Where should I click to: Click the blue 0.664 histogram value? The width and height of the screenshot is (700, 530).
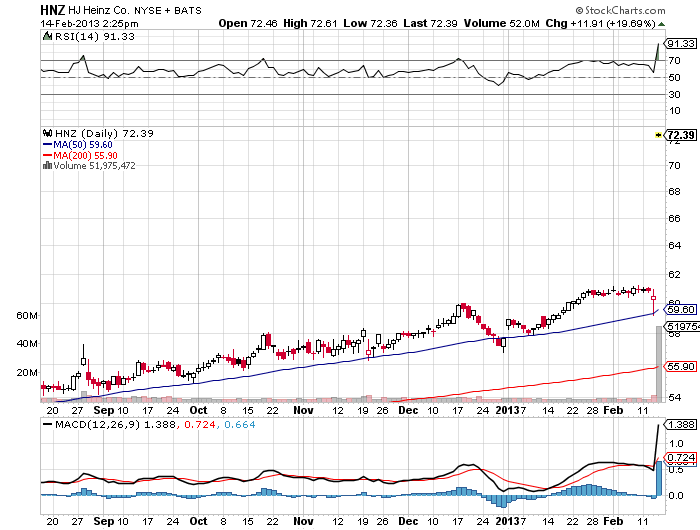[x=240, y=424]
